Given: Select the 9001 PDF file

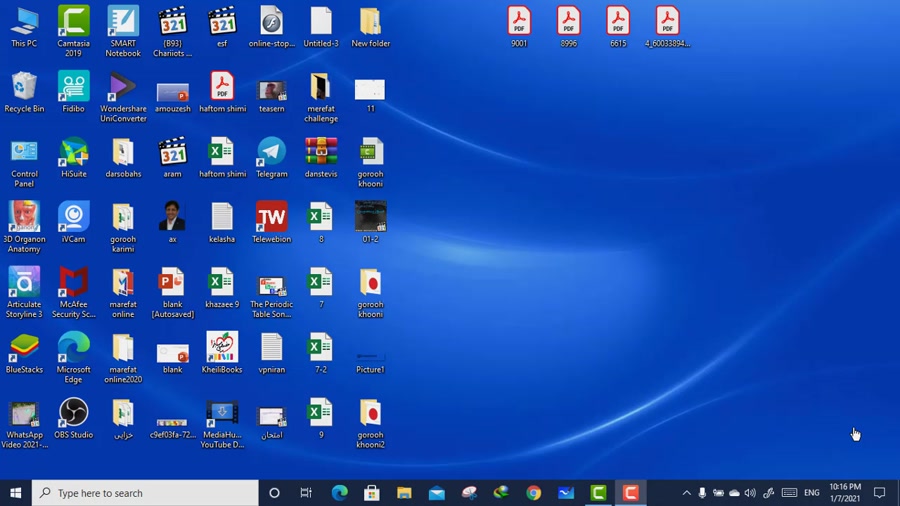Looking at the screenshot, I should pos(519,22).
